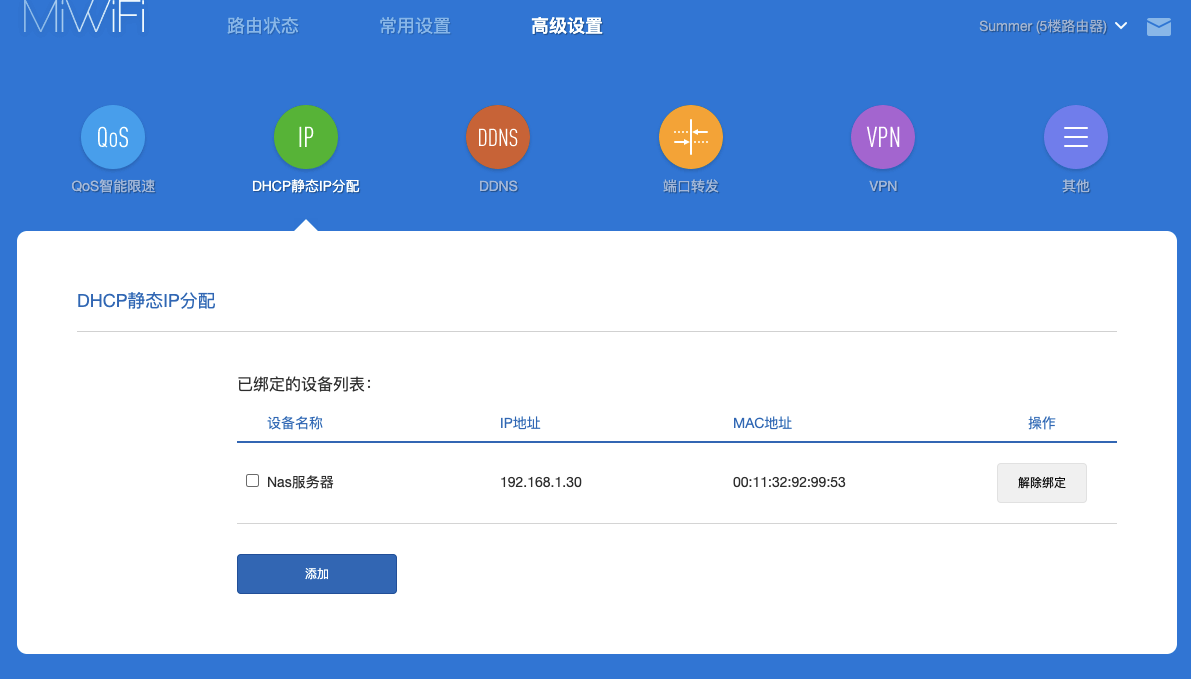Click the 解除绑定 unbind button
The image size is (1191, 679).
tap(1041, 482)
